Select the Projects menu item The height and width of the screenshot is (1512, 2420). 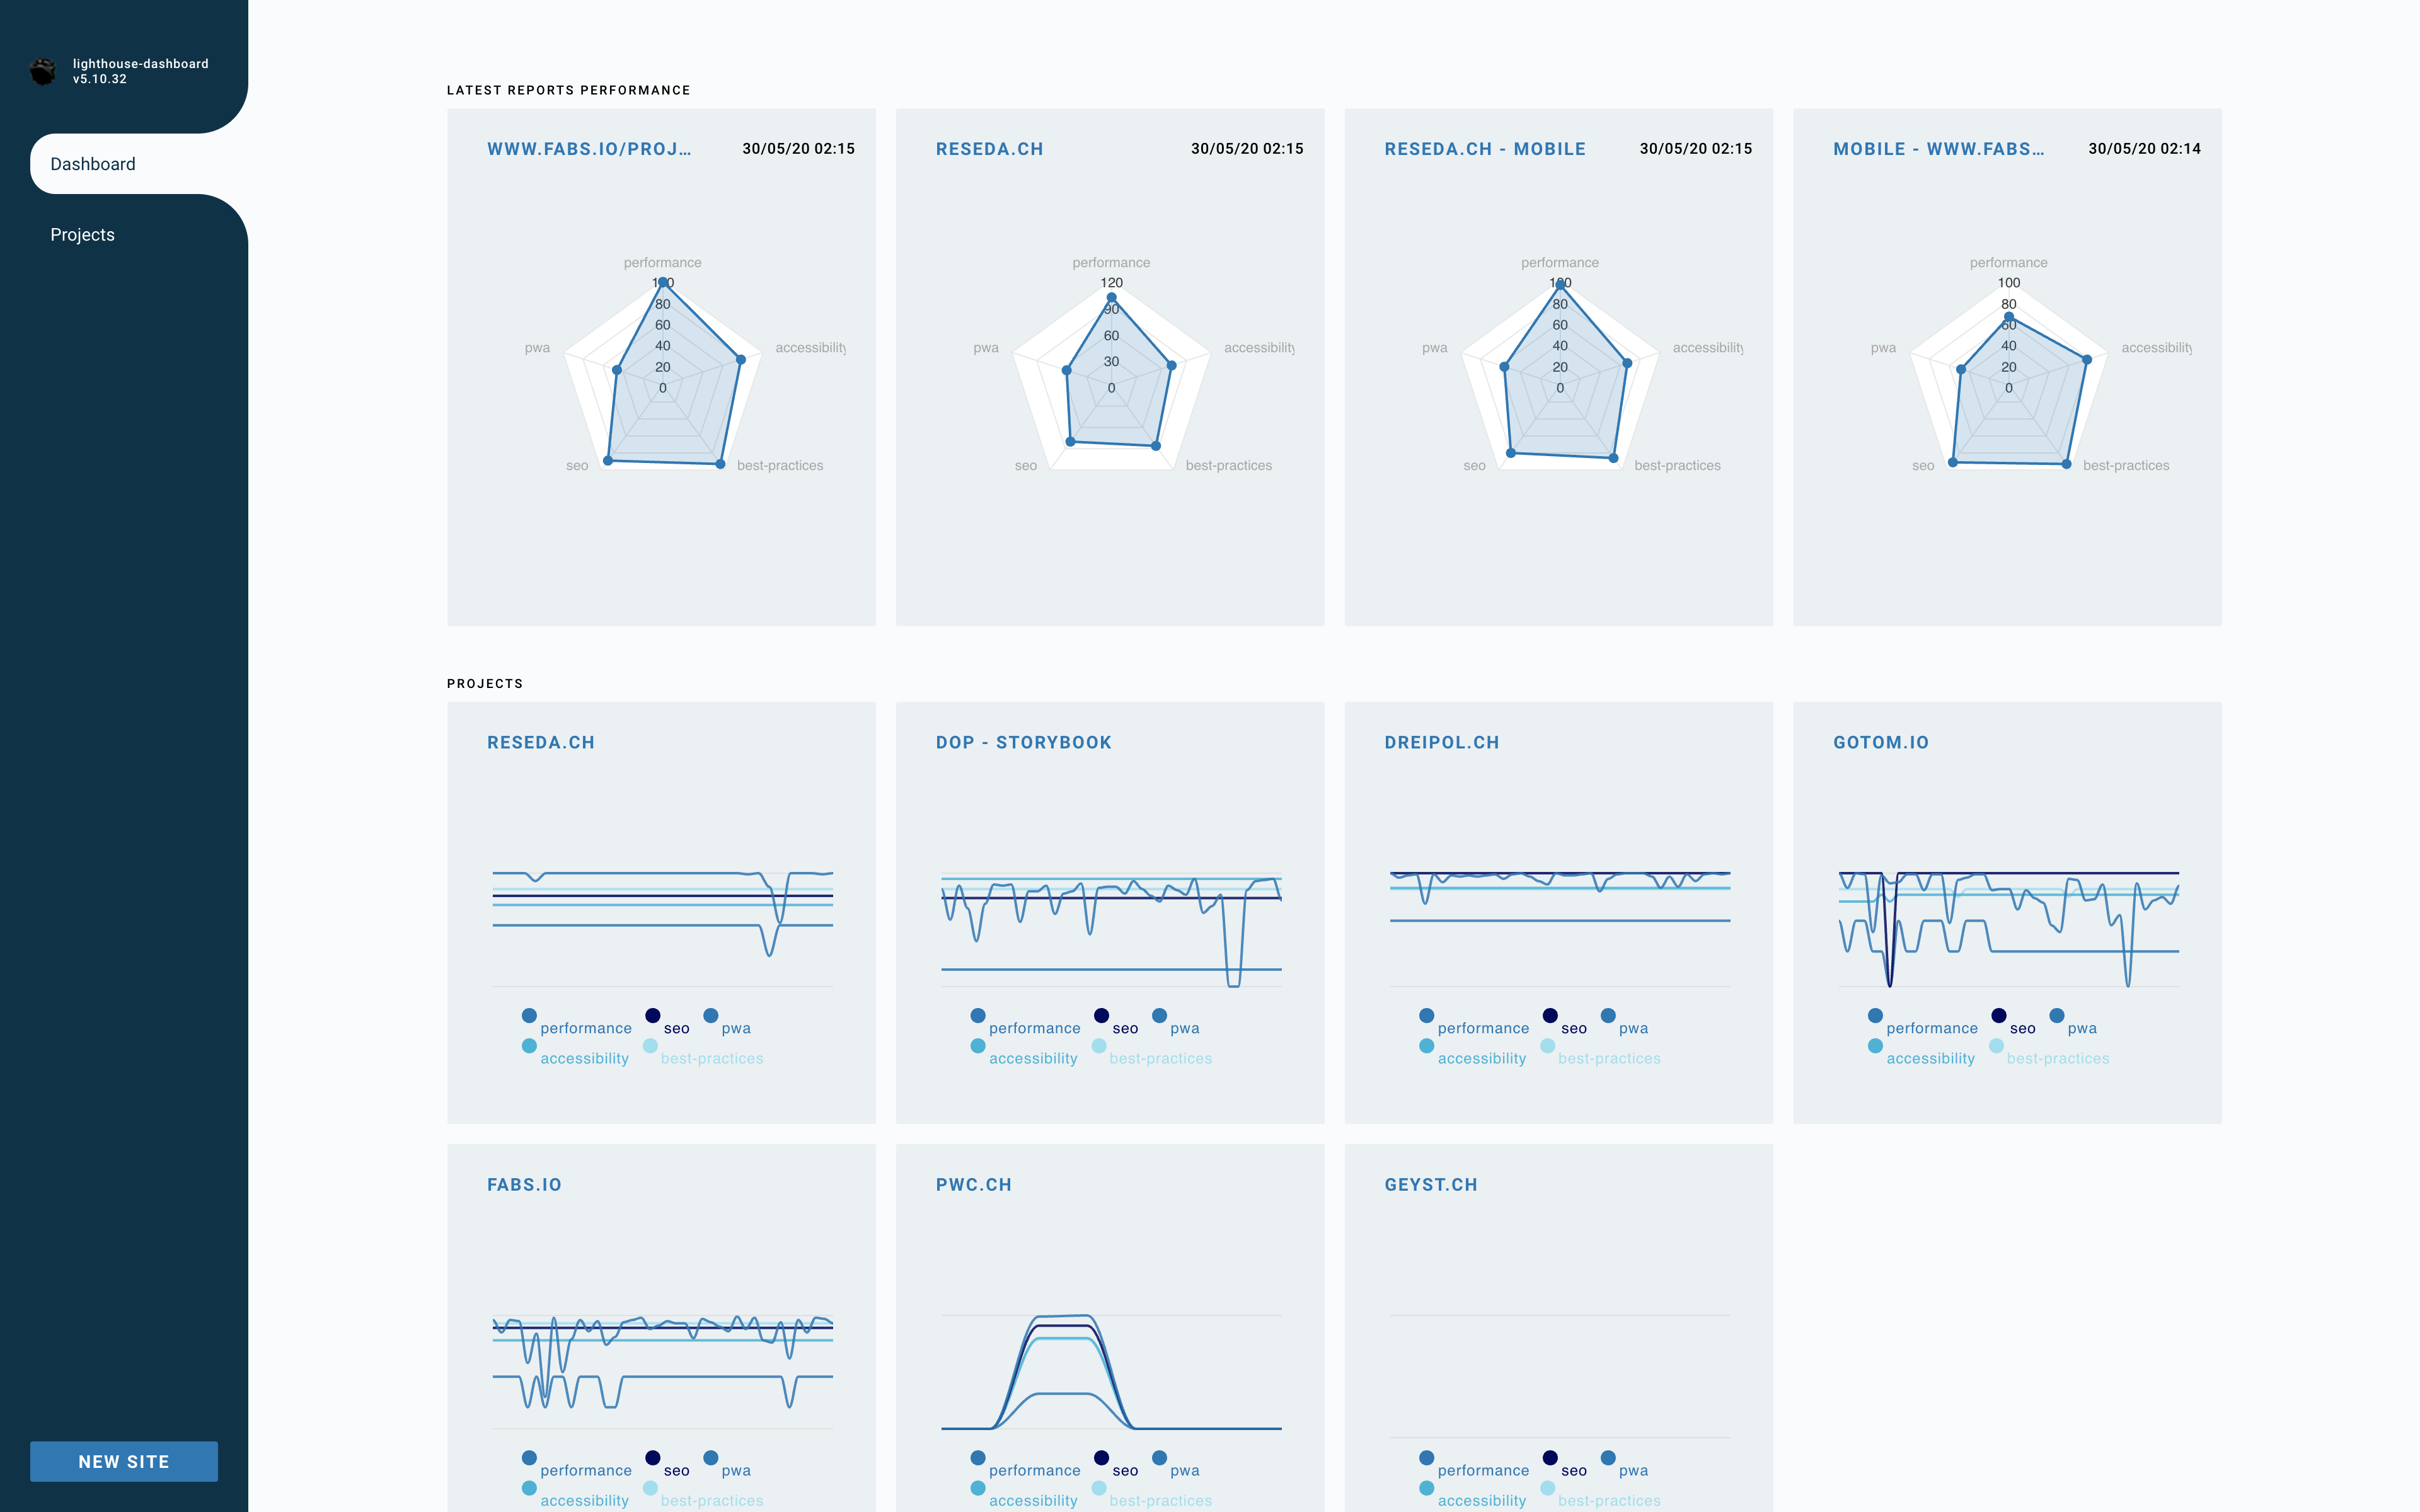(x=82, y=234)
